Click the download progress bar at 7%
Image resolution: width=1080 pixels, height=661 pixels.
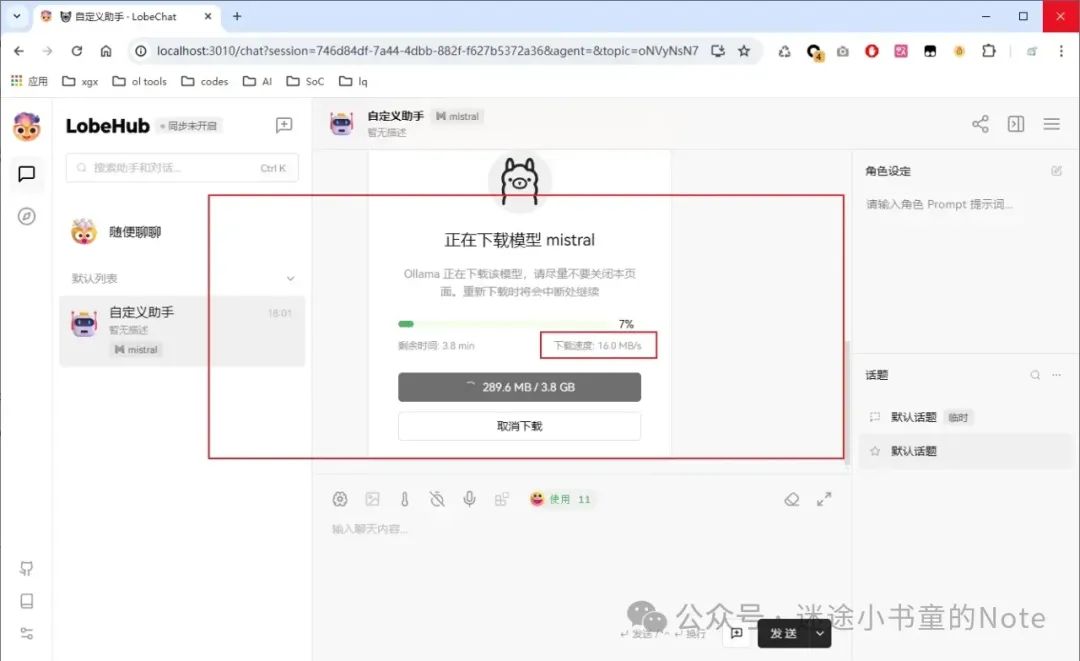point(505,324)
